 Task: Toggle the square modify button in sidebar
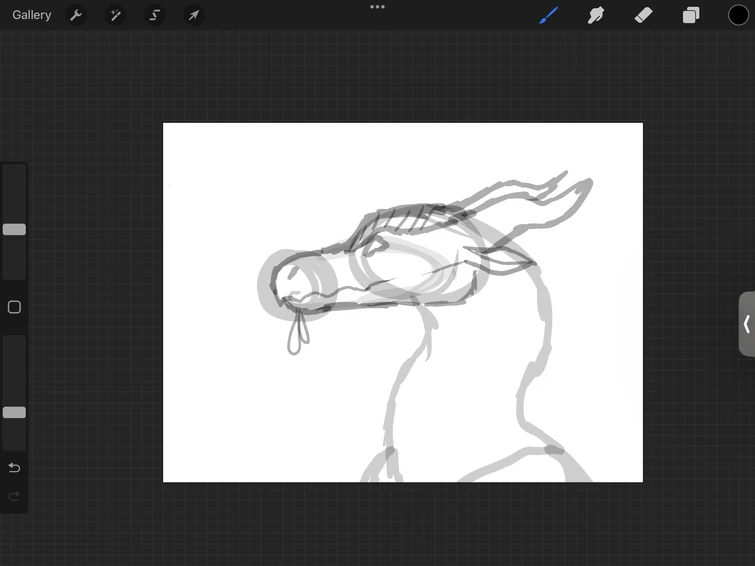14,307
